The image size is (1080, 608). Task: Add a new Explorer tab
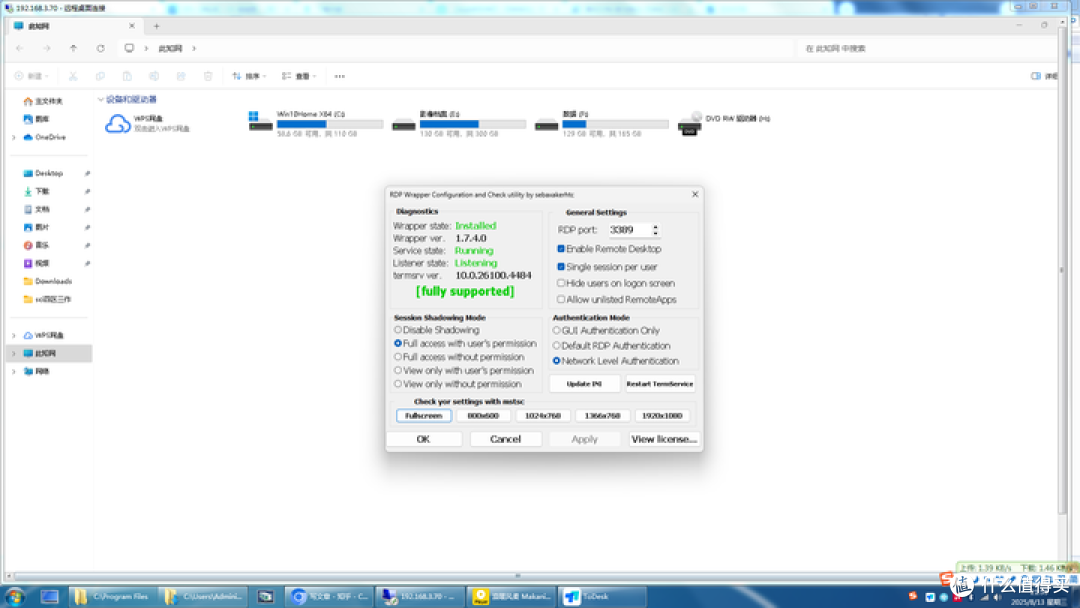156,26
